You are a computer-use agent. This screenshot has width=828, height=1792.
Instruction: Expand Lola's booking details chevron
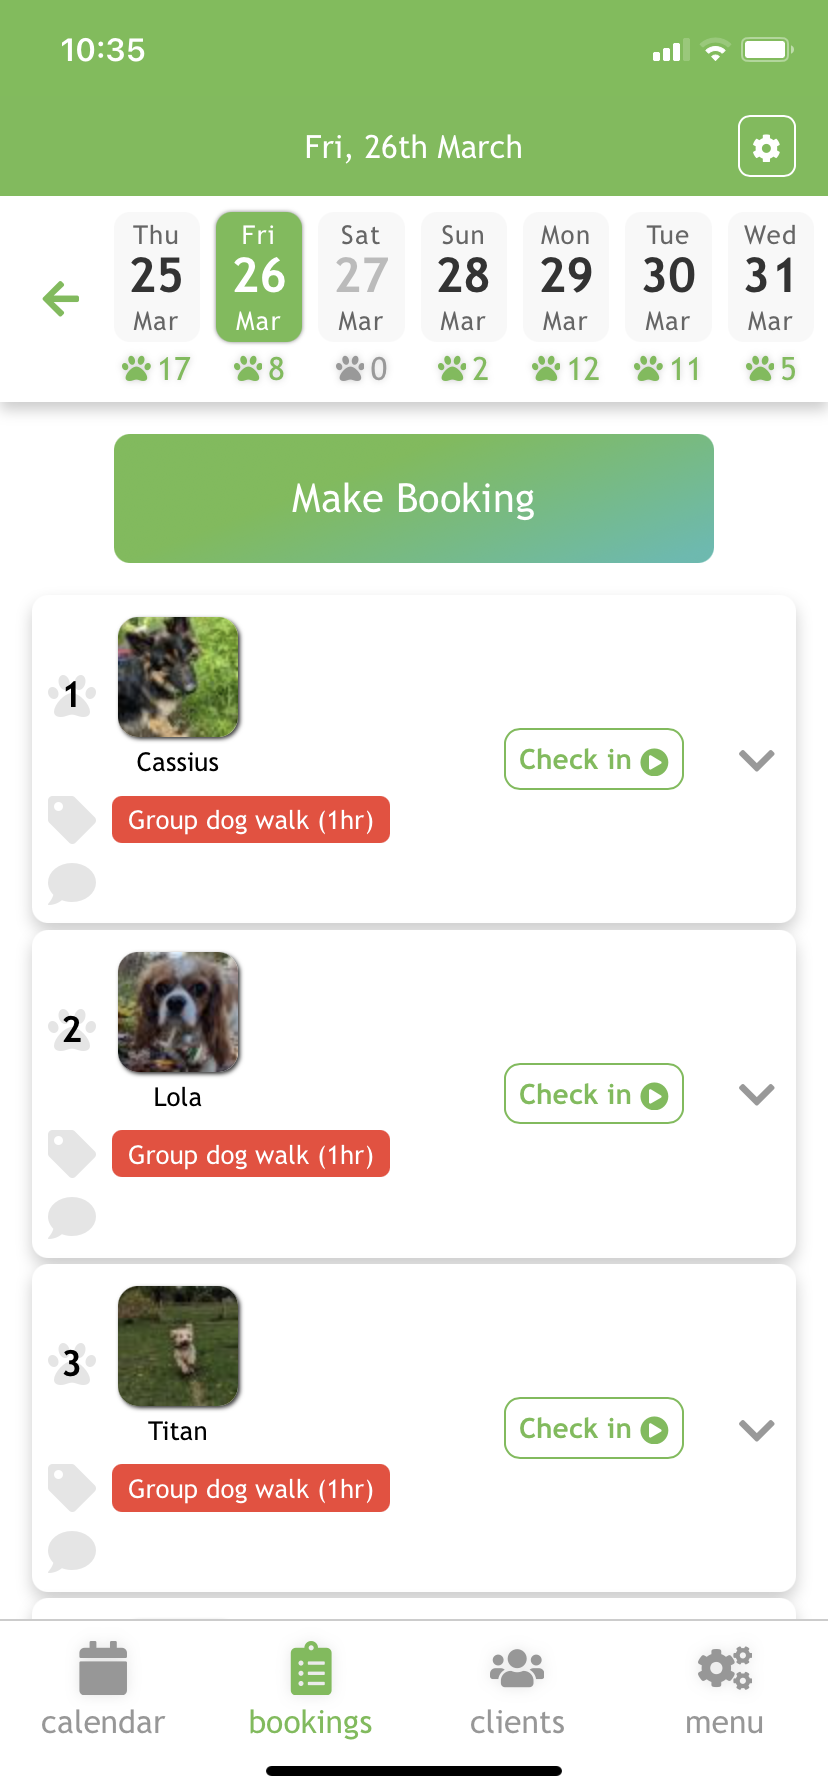point(756,1094)
